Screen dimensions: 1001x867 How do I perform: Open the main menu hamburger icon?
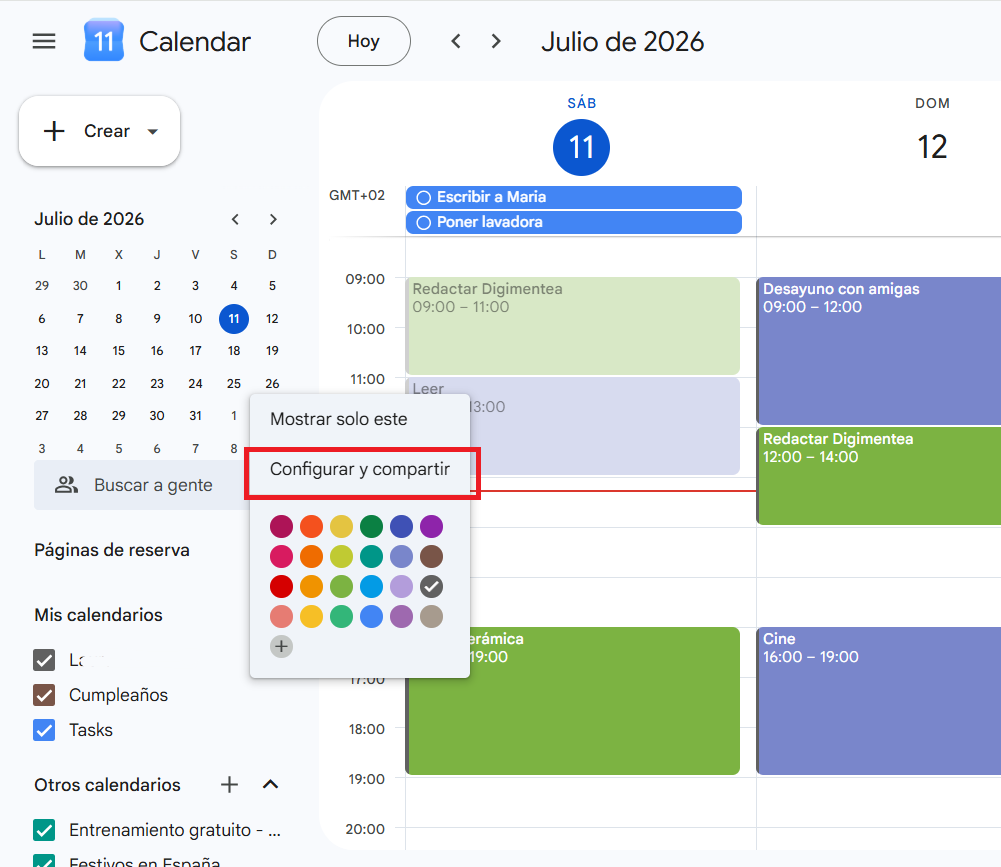pyautogui.click(x=44, y=41)
